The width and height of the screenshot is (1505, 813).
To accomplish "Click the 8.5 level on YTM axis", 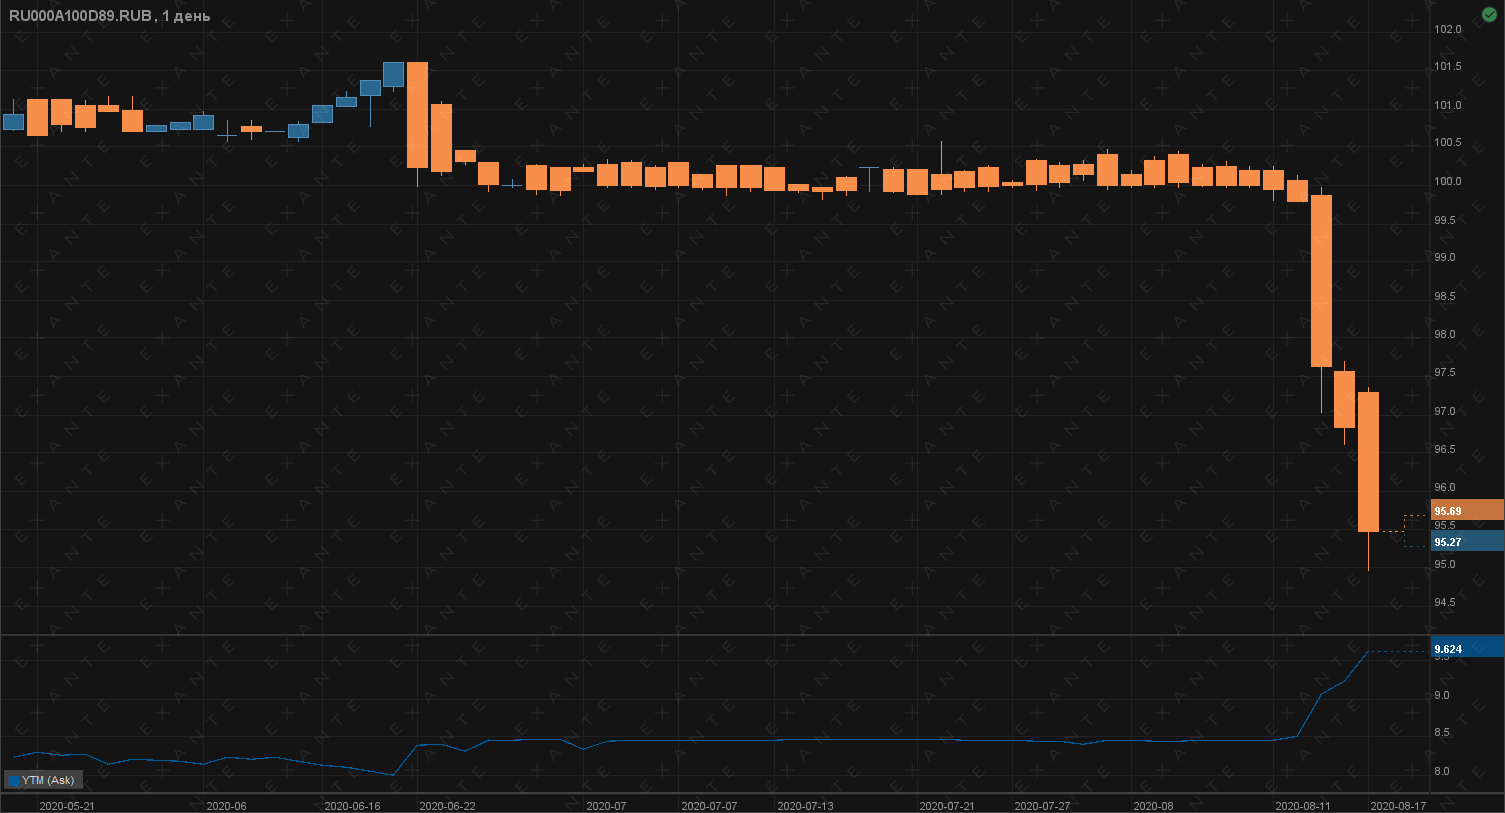I will tap(1442, 733).
